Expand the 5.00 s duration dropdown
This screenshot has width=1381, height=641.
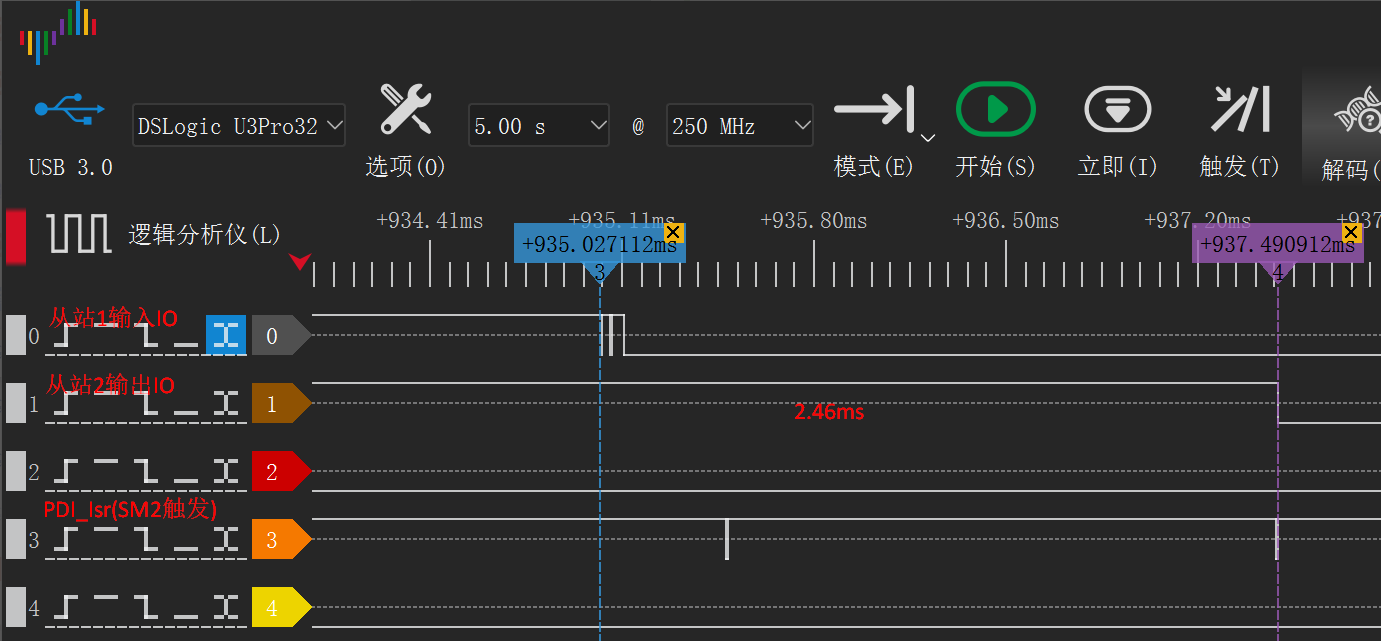(x=539, y=126)
